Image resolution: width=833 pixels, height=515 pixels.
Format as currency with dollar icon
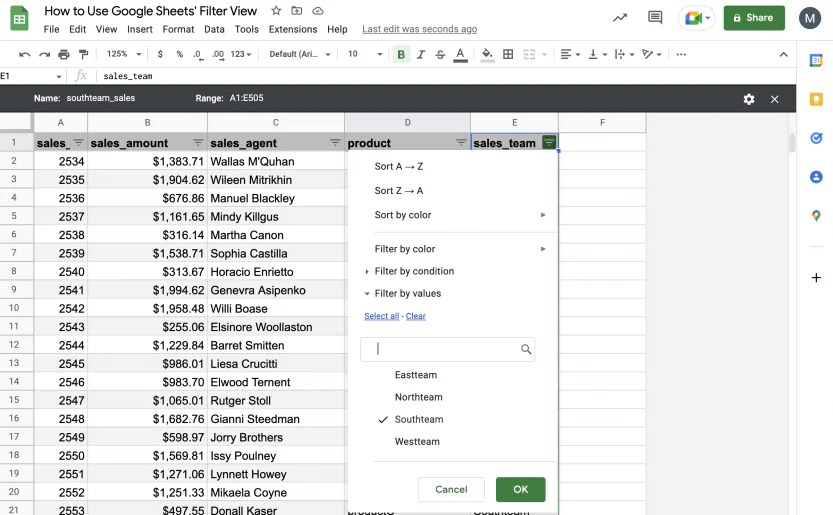160,54
